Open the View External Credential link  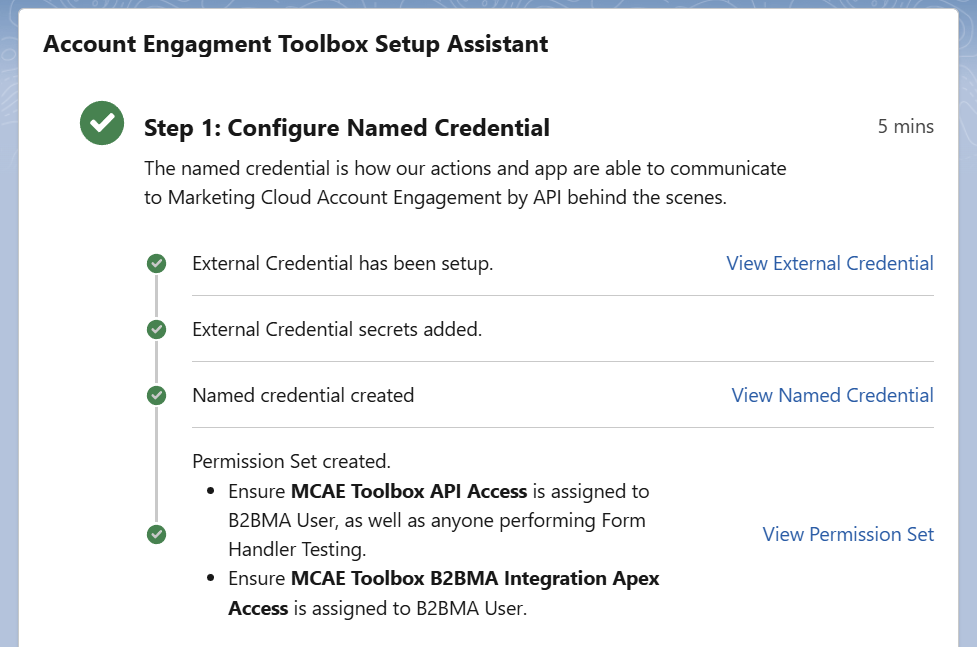pos(830,264)
